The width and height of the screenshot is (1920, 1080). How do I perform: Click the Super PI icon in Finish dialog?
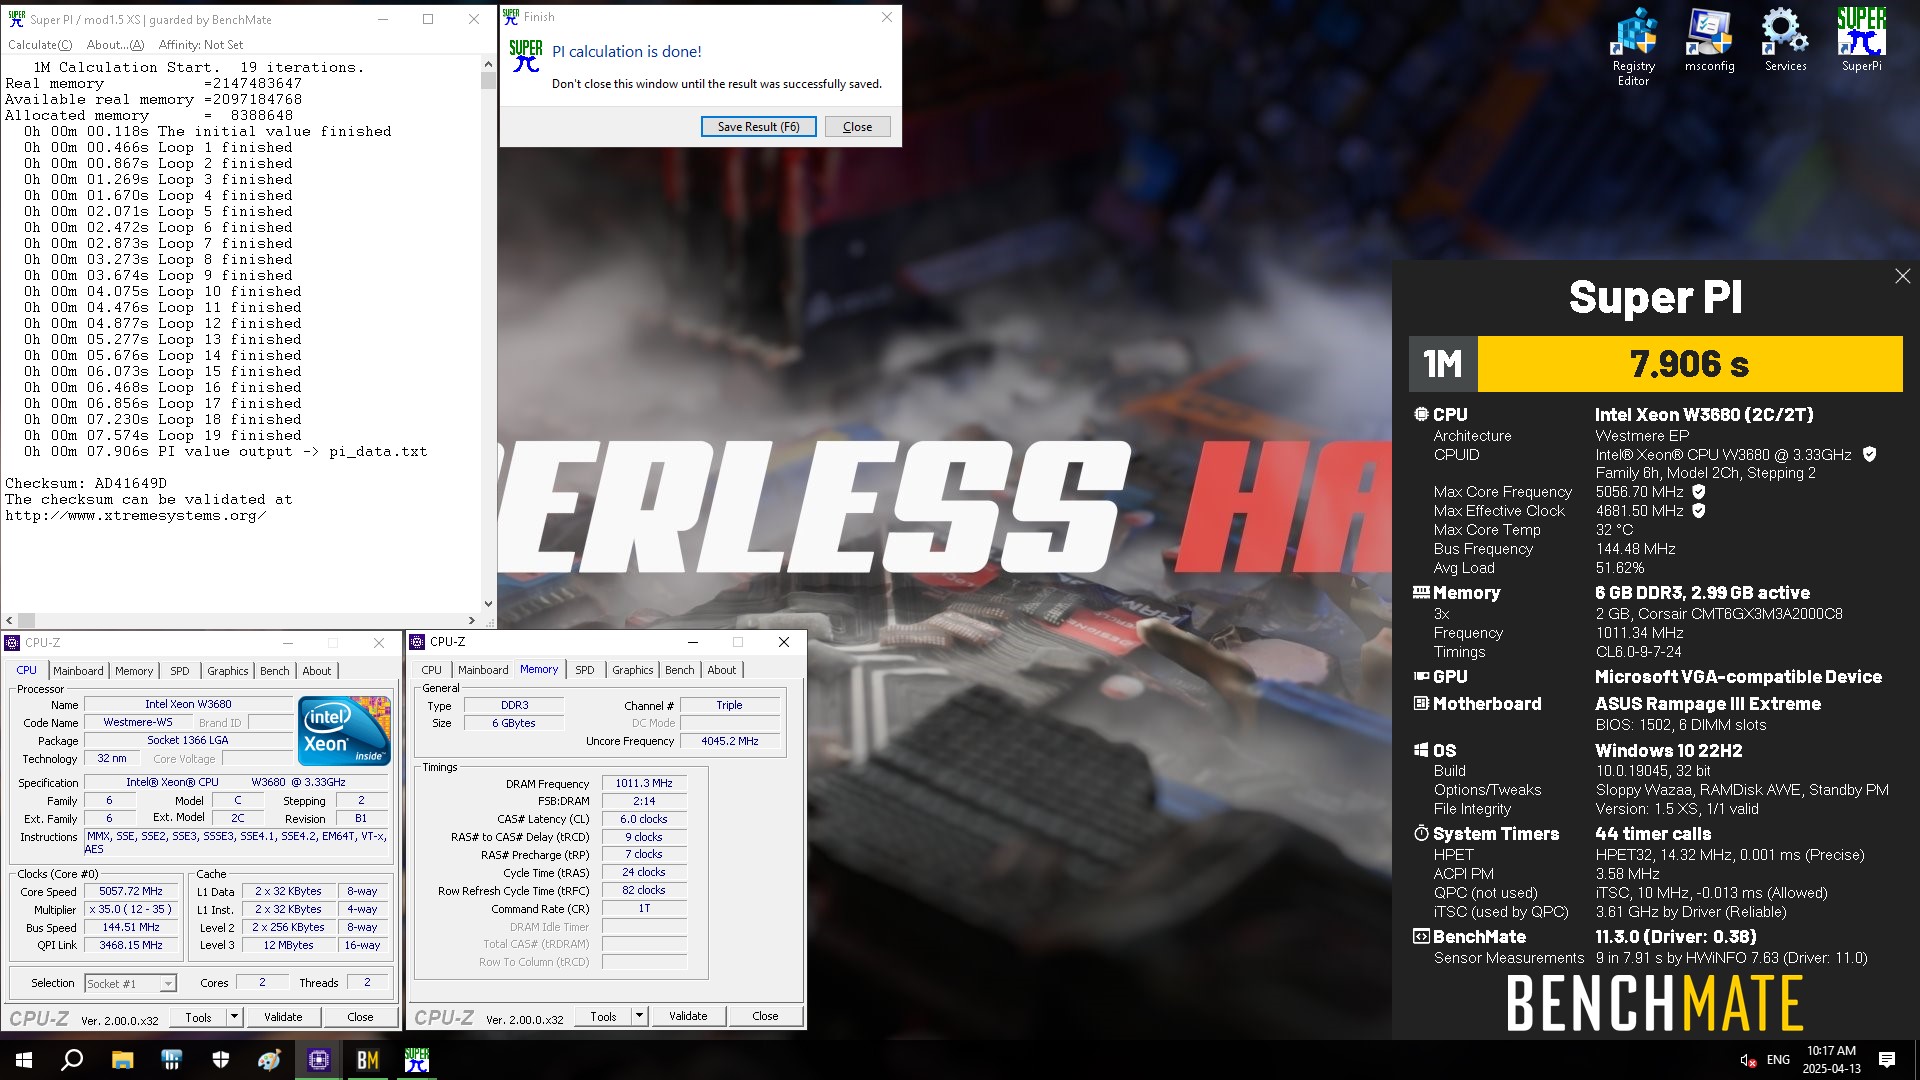[x=525, y=56]
